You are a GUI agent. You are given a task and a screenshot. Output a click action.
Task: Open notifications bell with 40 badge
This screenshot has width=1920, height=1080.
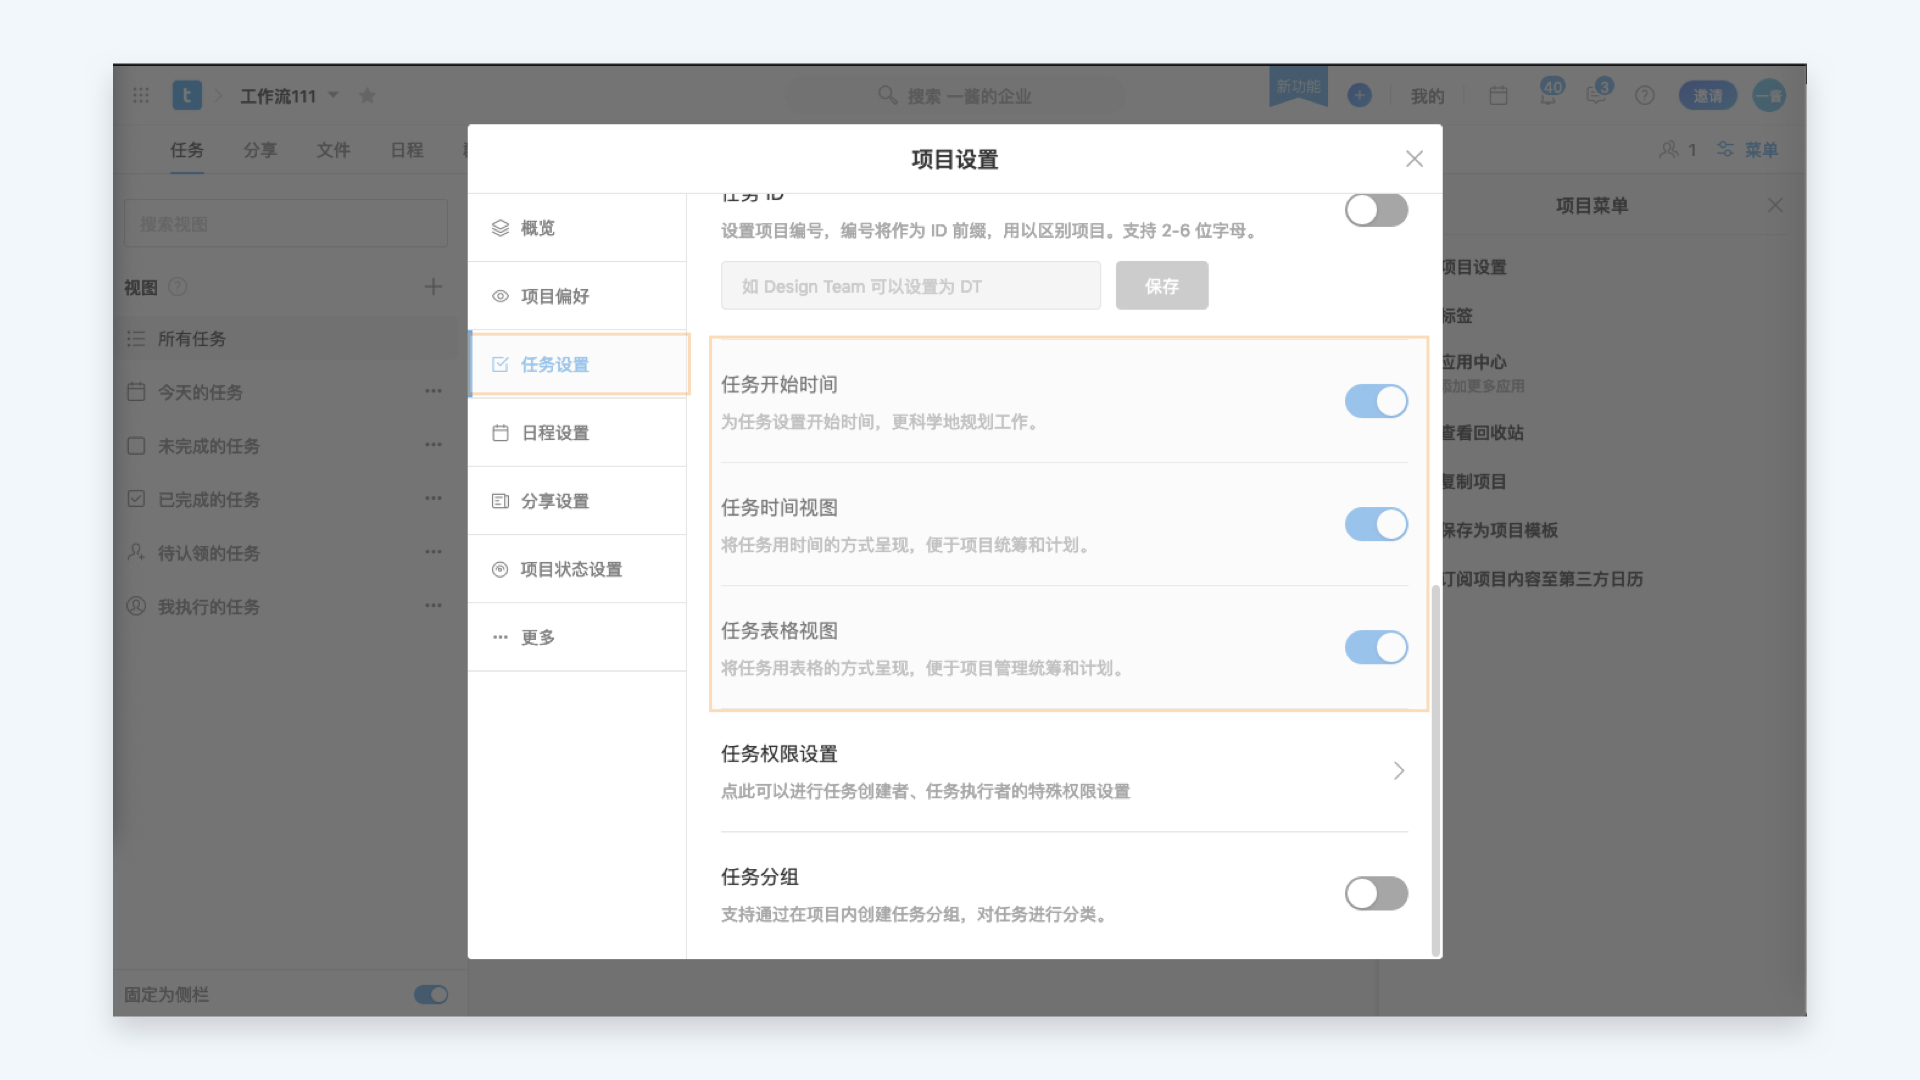click(1548, 95)
